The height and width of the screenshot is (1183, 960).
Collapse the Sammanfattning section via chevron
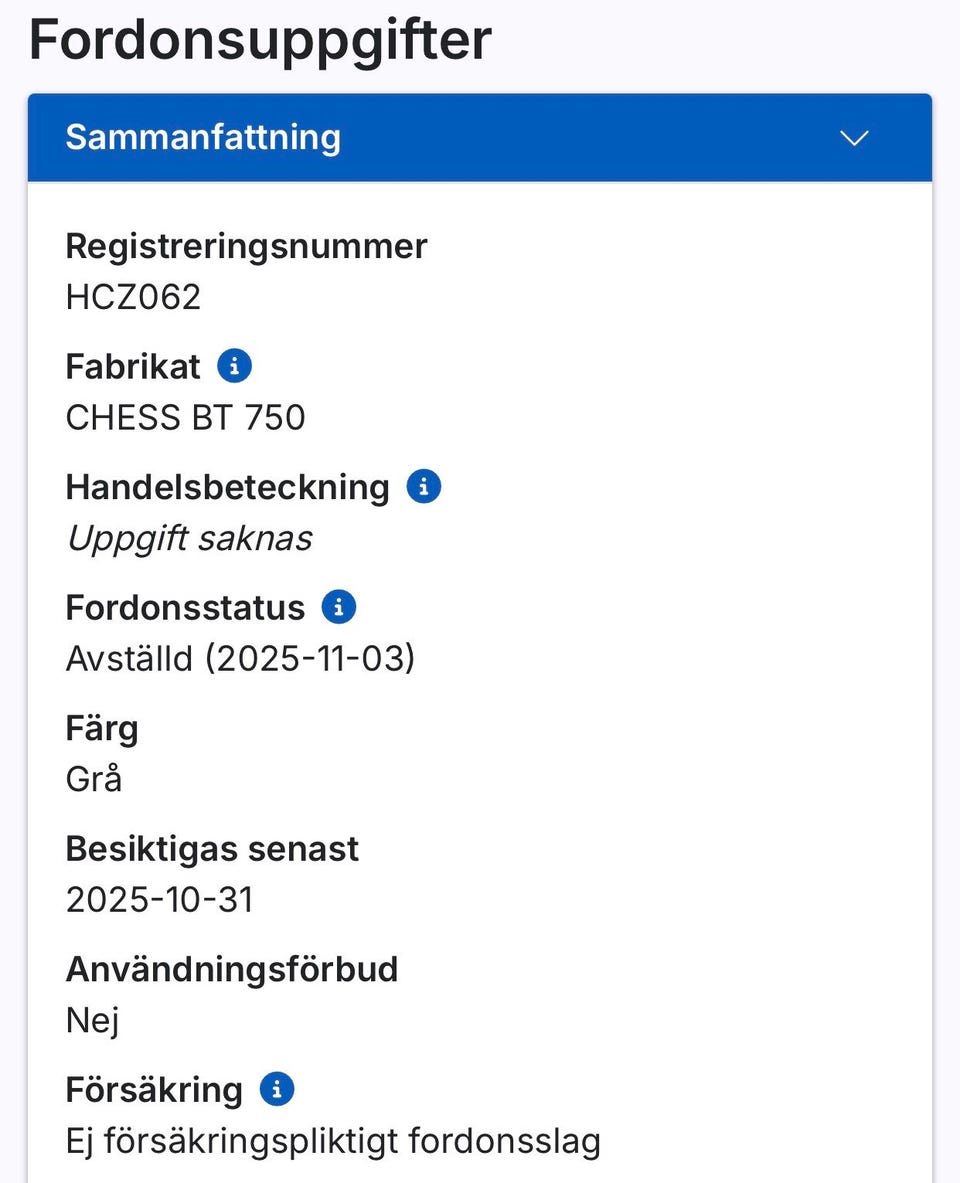854,138
